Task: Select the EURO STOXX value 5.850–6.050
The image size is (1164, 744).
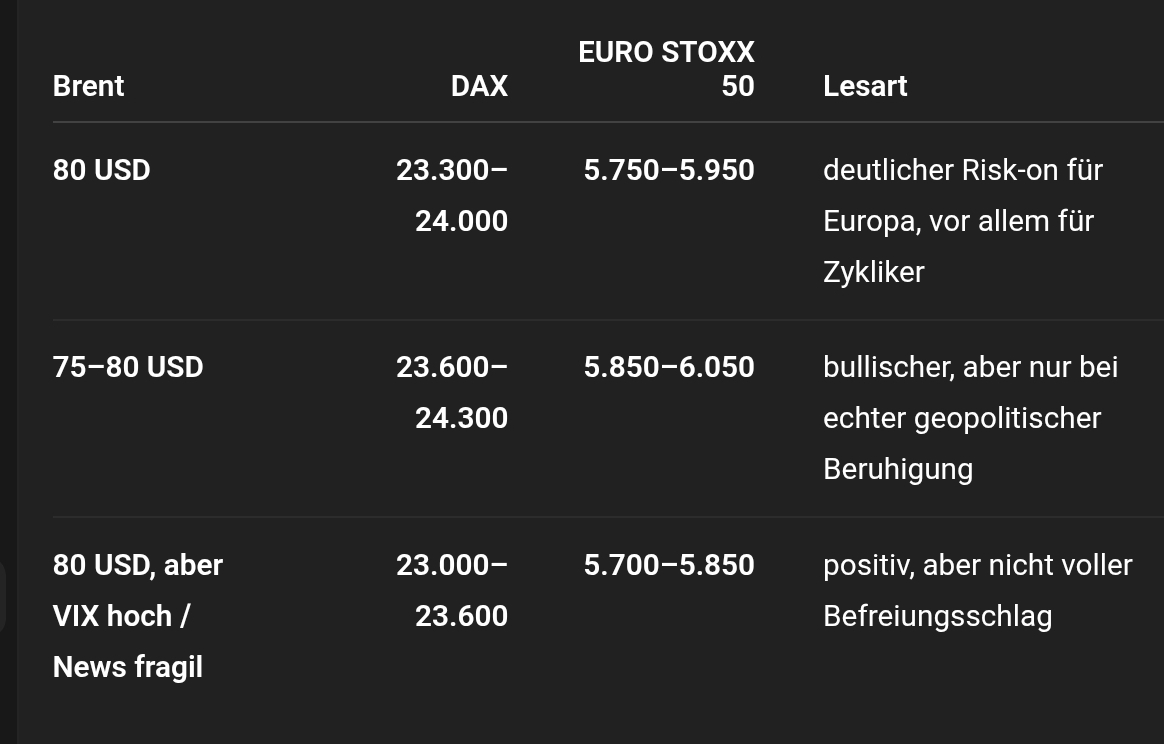Action: click(669, 367)
